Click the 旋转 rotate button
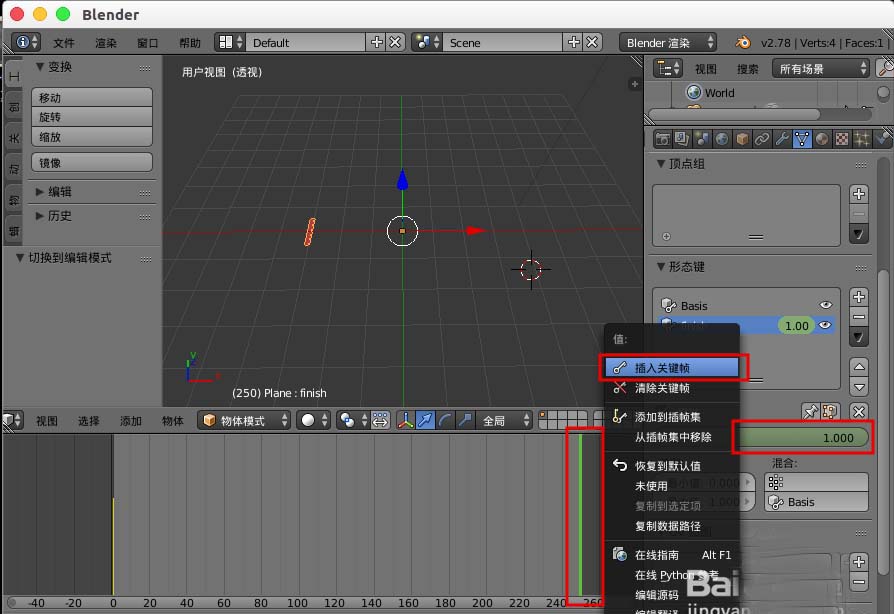 click(x=92, y=117)
